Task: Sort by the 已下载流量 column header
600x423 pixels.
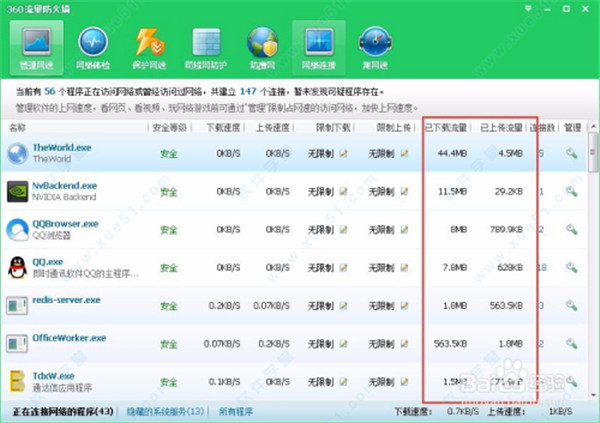Action: 446,127
